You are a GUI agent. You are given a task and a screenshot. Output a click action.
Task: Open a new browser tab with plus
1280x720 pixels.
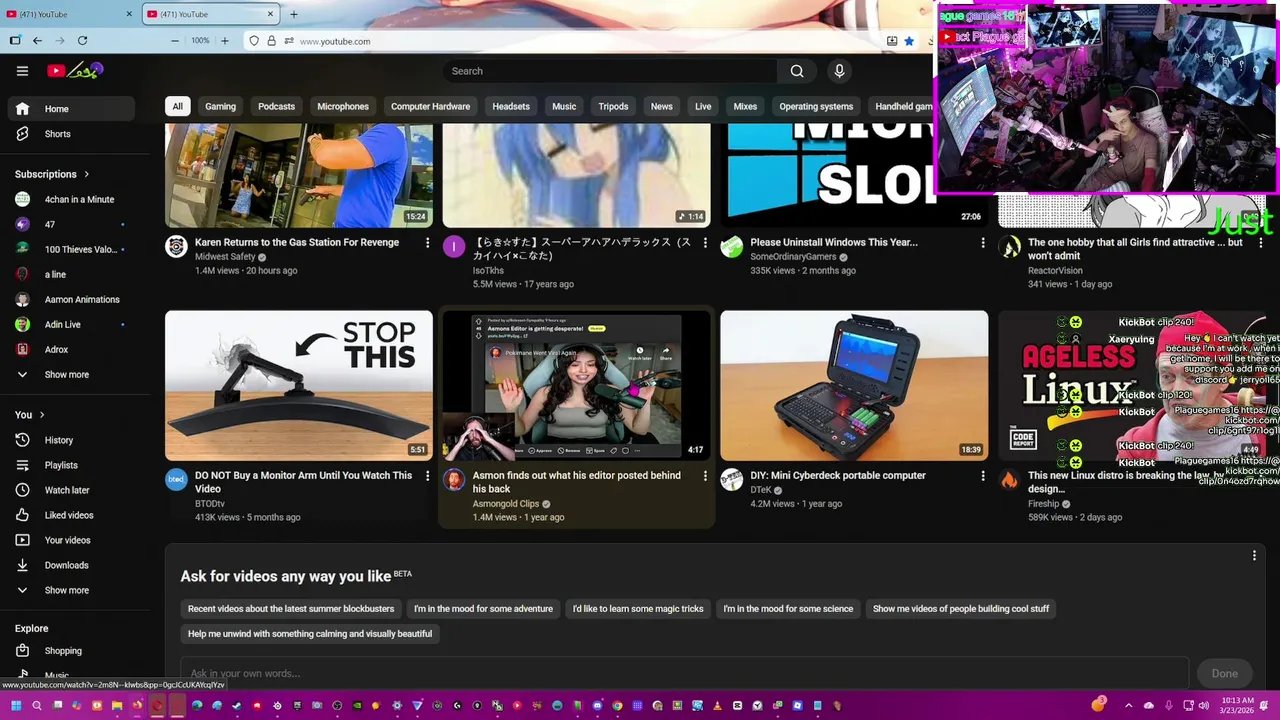pyautogui.click(x=293, y=14)
